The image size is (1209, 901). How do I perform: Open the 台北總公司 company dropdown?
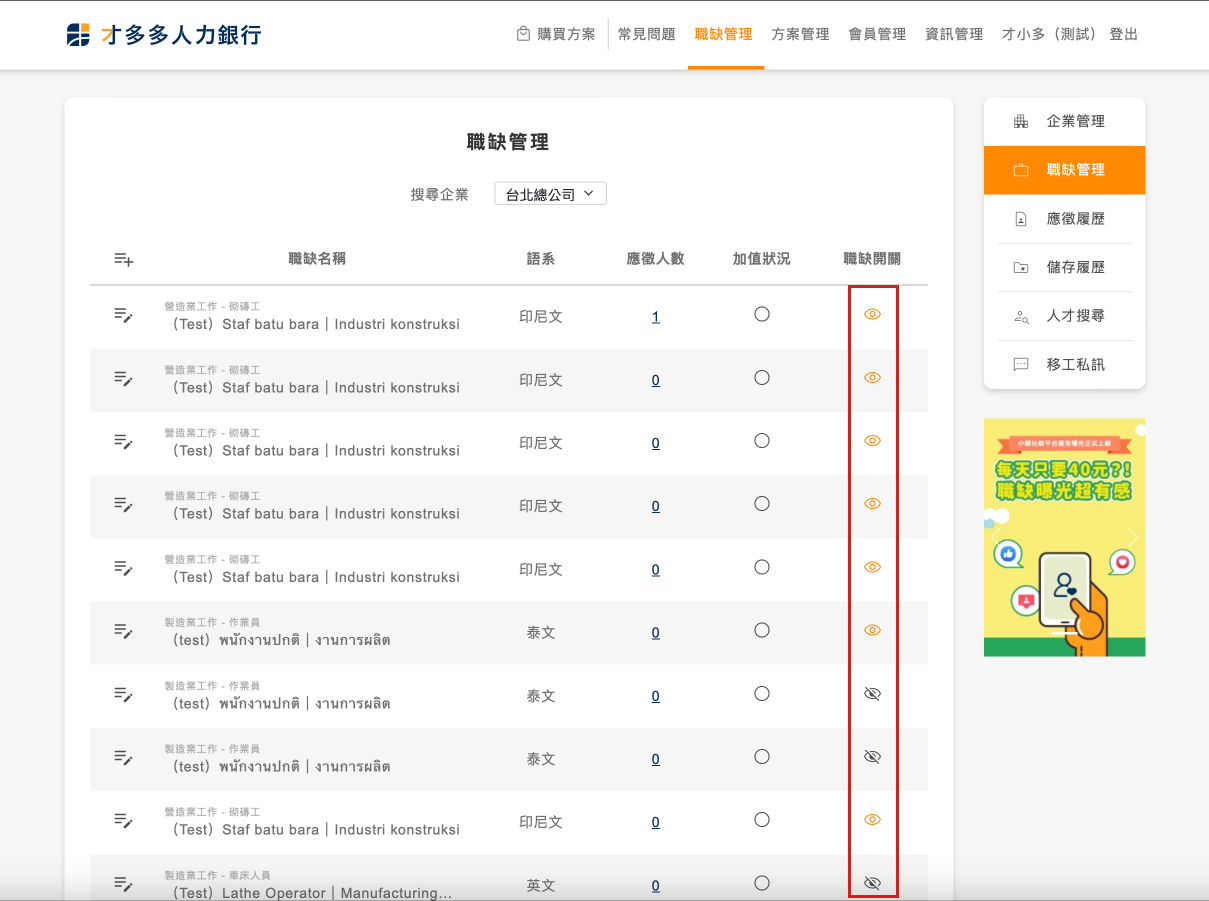tap(550, 194)
